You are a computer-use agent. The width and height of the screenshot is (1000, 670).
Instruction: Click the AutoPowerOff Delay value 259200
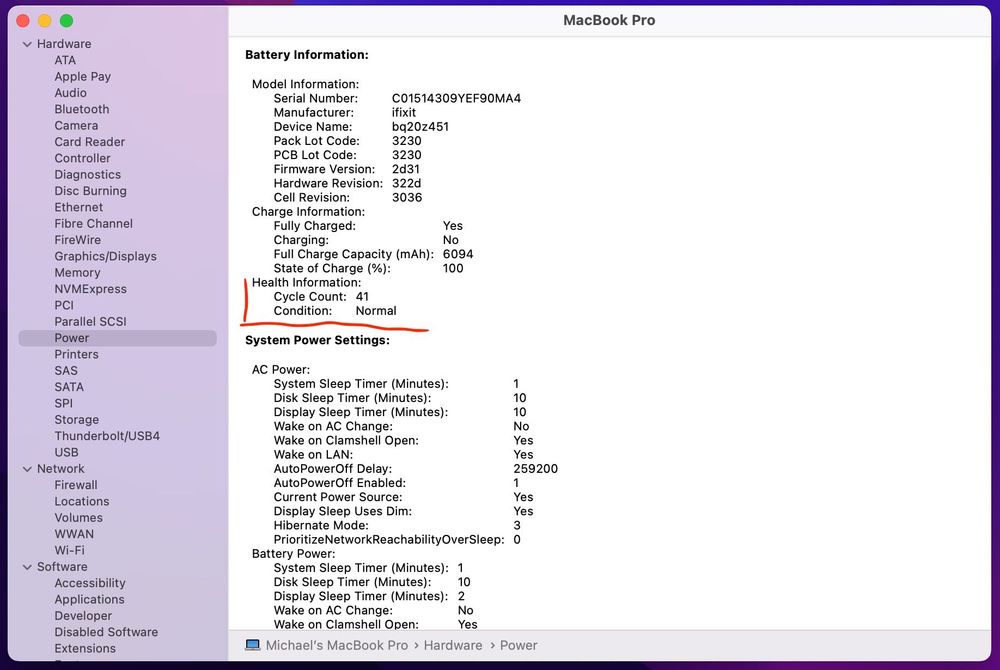(535, 469)
